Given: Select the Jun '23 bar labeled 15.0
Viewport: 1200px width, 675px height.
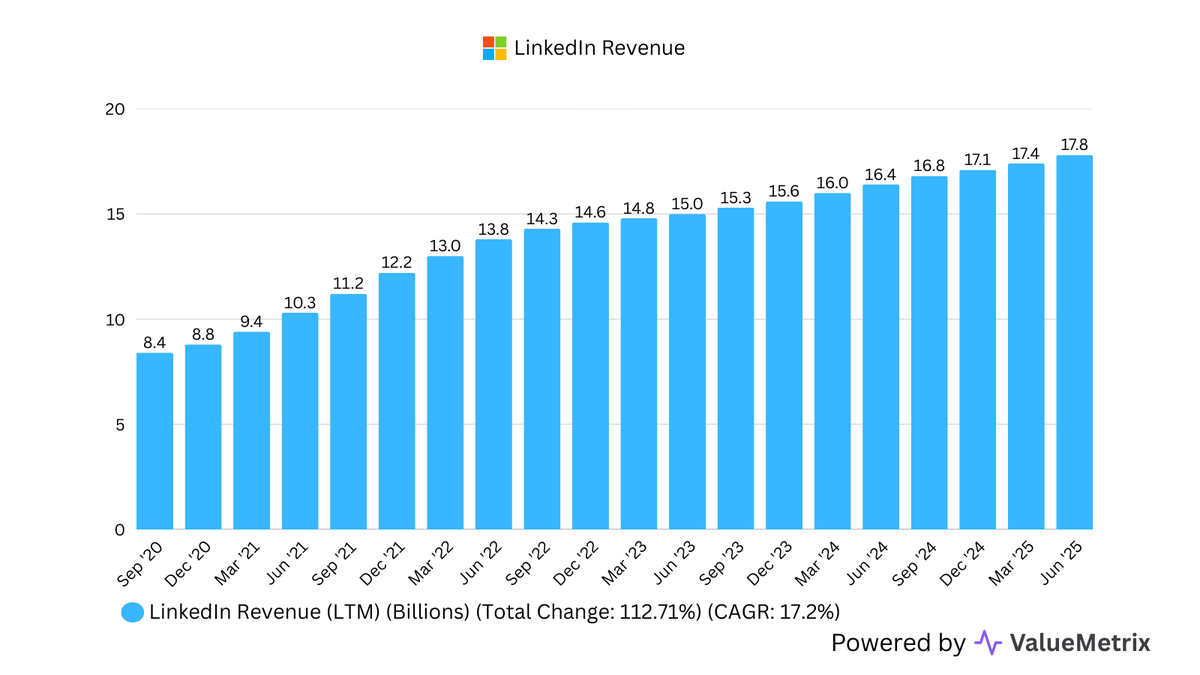Looking at the screenshot, I should pyautogui.click(x=687, y=372).
